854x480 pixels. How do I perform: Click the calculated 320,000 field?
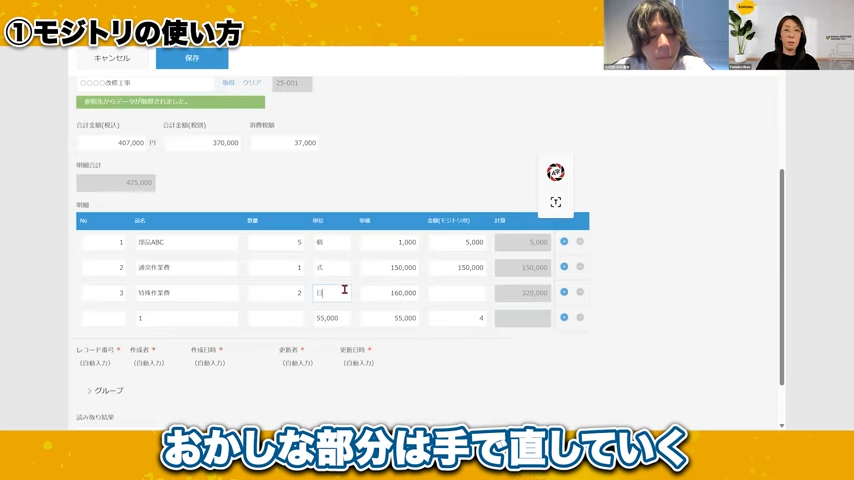523,293
